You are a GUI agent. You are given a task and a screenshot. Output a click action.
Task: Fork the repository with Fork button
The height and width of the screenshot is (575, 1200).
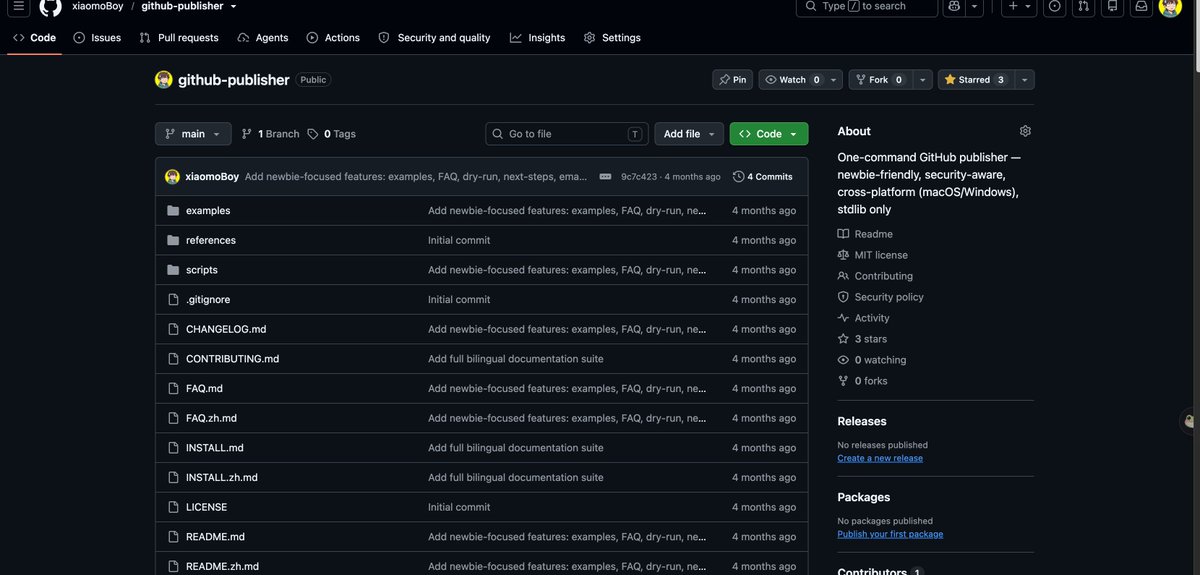pos(880,80)
